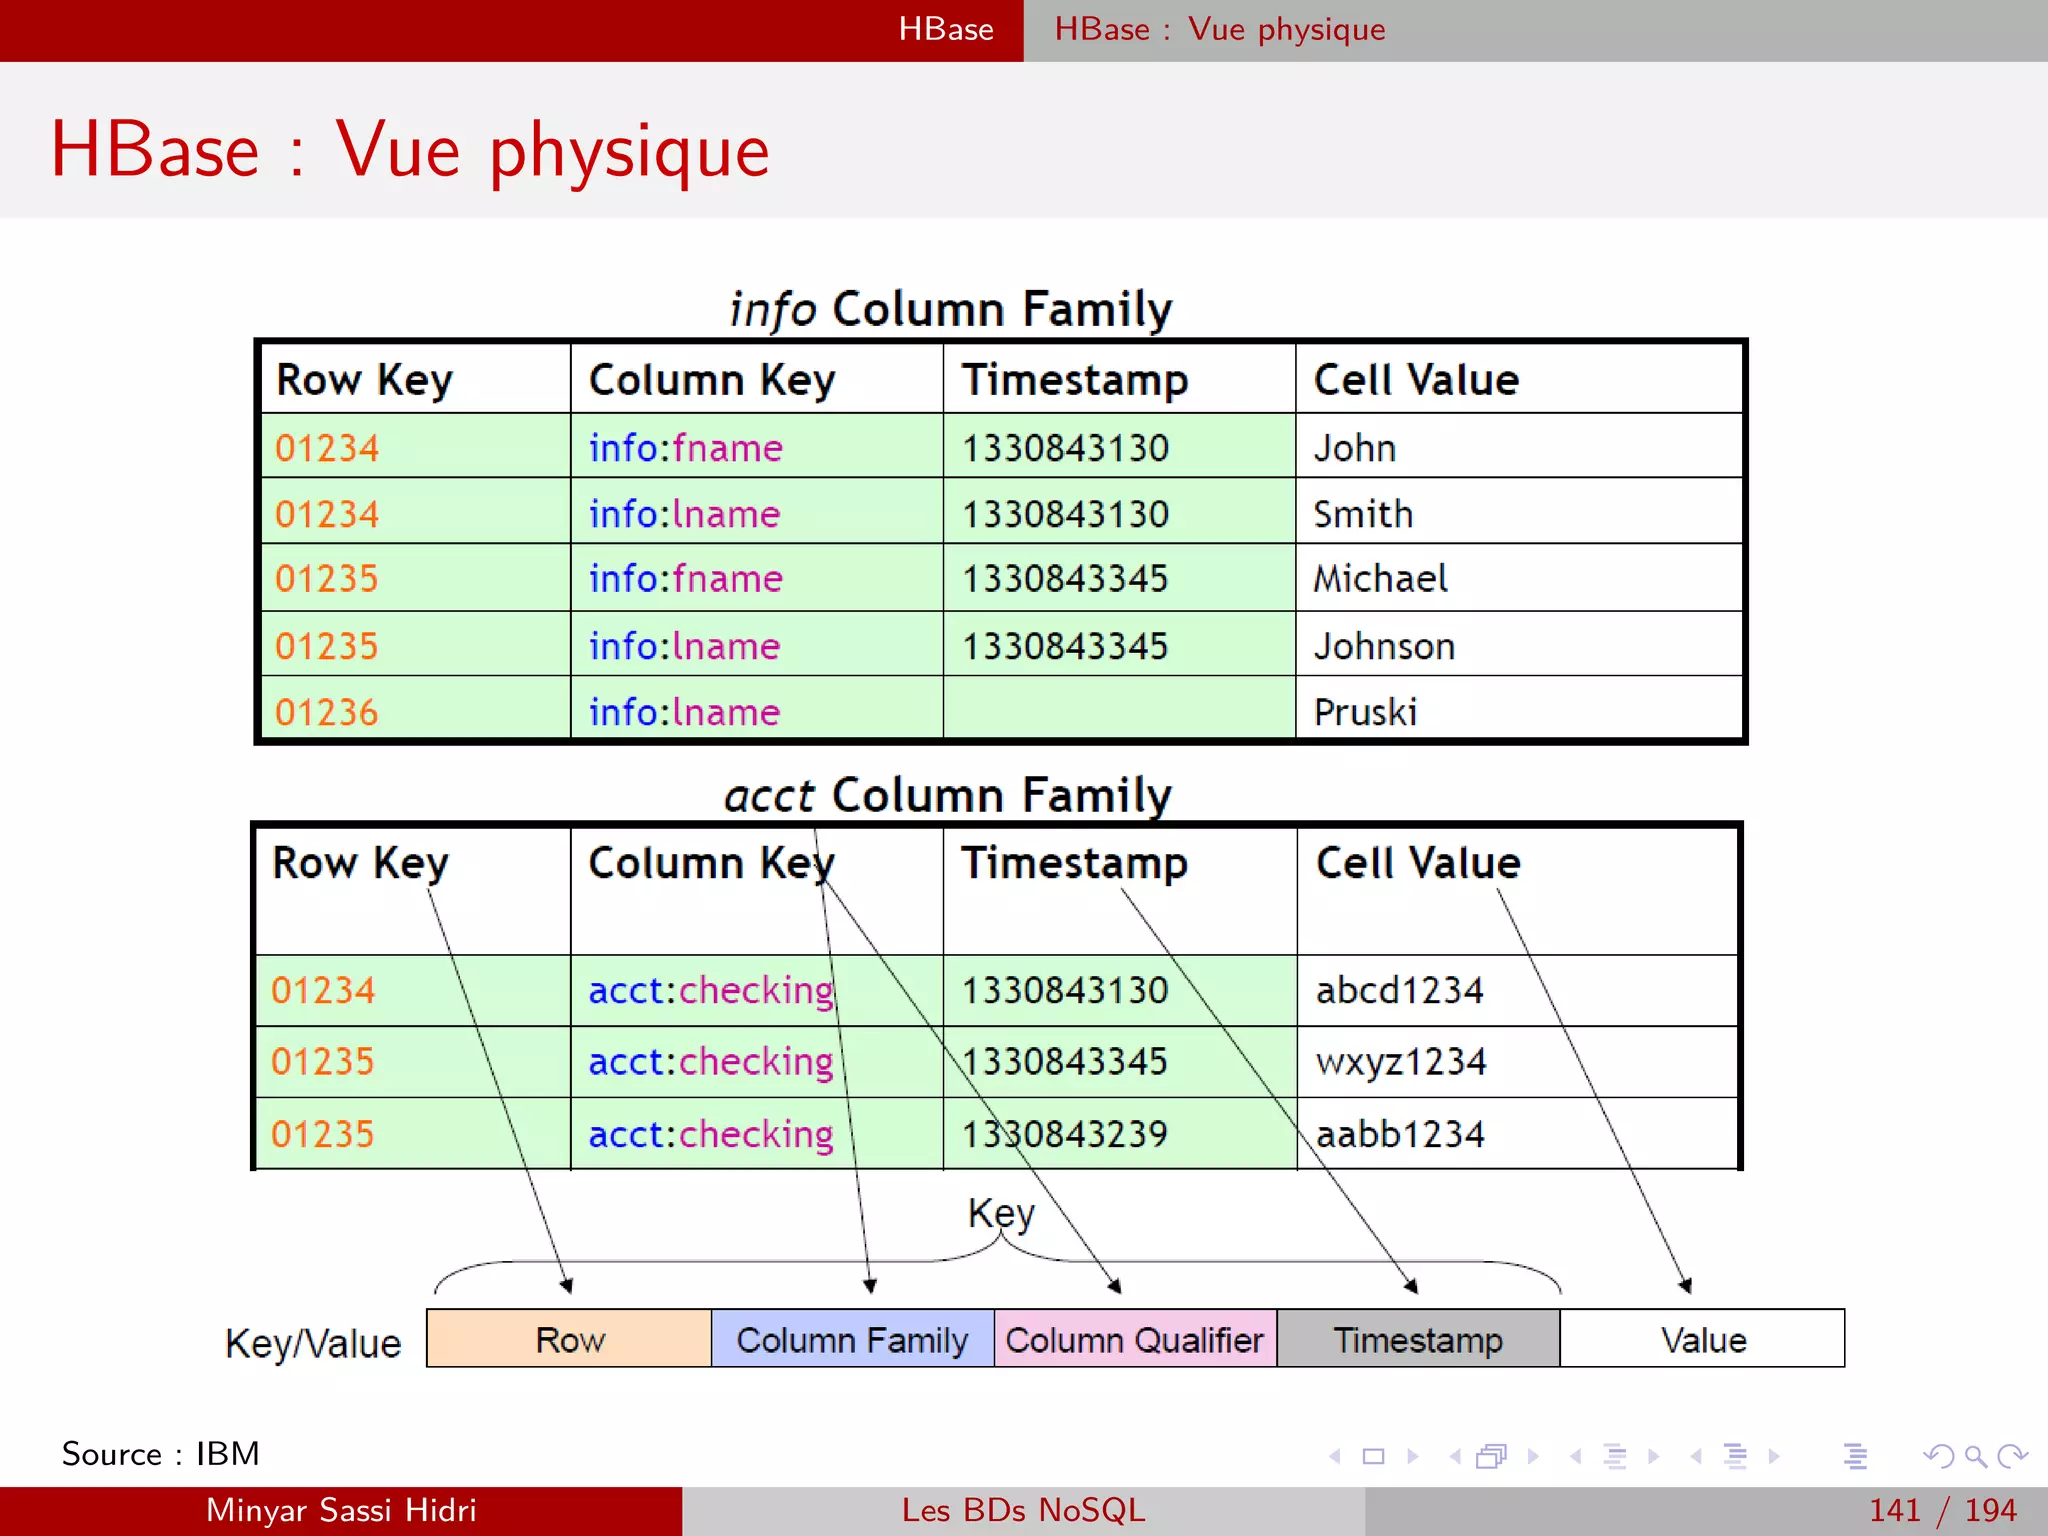Click 'info:fname' in the John row
This screenshot has width=2048, height=1536.
[685, 448]
